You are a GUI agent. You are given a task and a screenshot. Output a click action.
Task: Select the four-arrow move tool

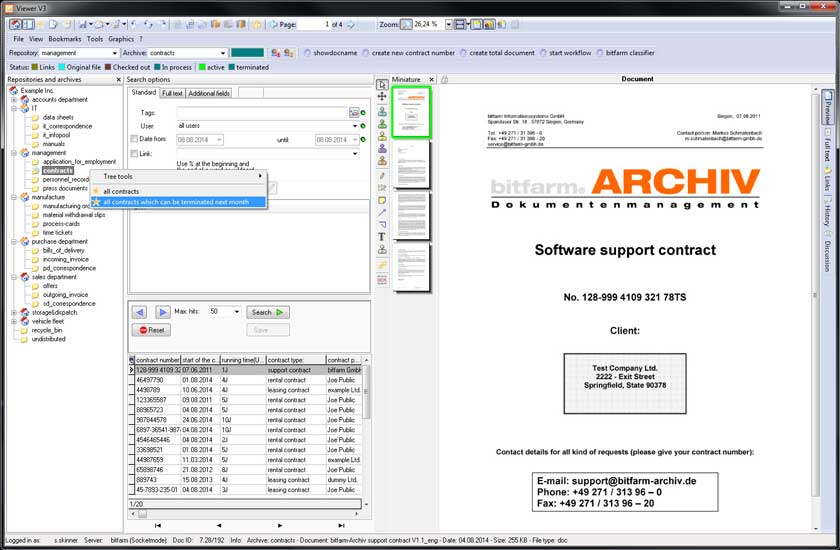tap(382, 96)
